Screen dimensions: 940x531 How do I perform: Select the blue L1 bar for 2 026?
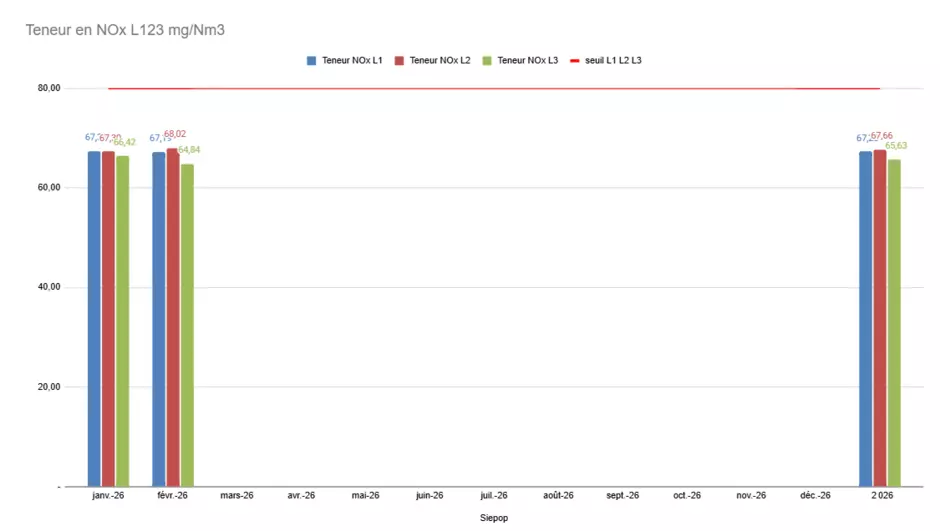coord(866,318)
